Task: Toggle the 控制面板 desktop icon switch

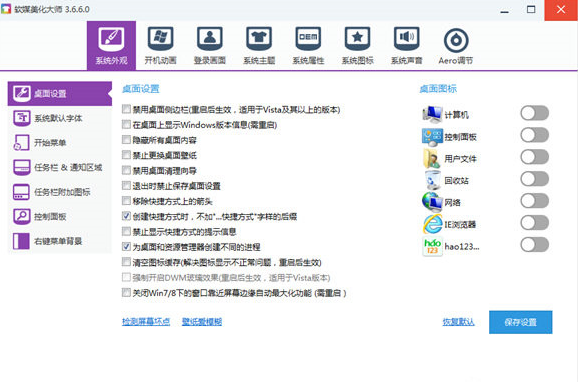Action: tap(535, 135)
